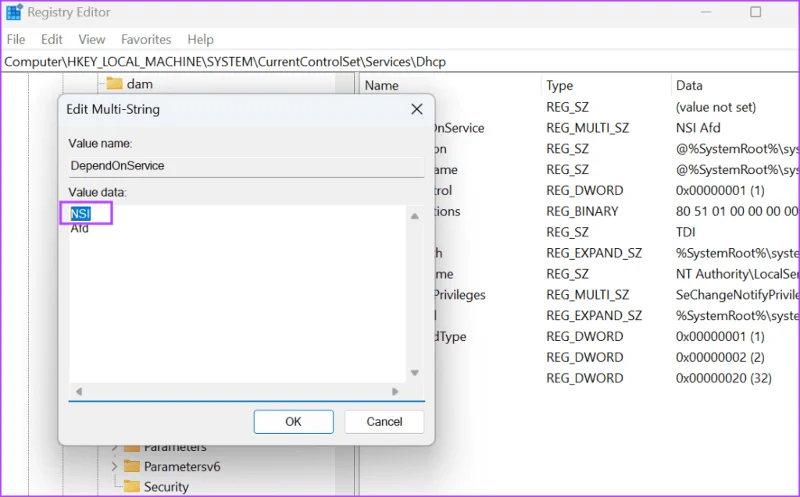Select the dam tree item label
The image size is (800, 497).
[140, 84]
